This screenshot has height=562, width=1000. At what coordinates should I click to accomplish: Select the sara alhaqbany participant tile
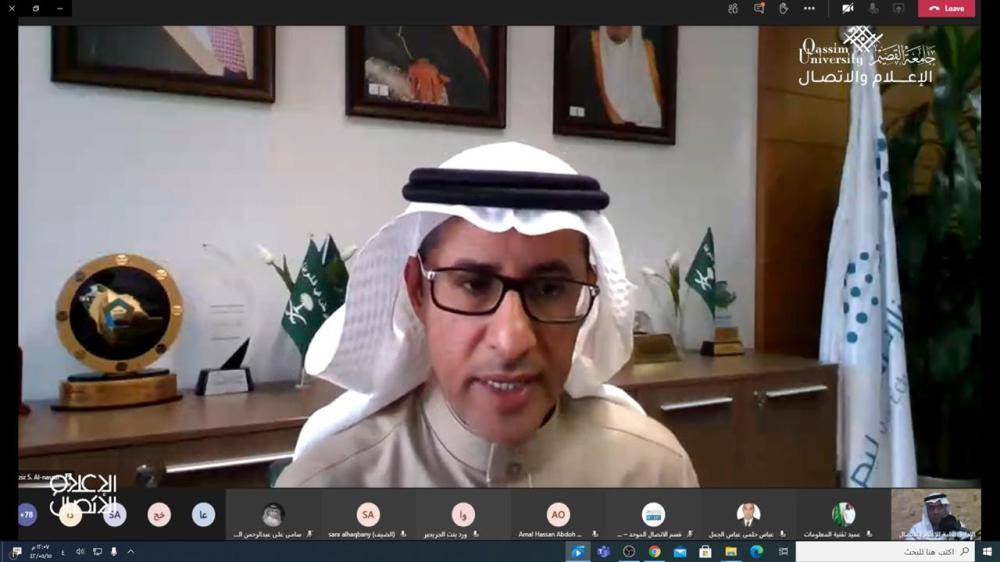coord(368,516)
